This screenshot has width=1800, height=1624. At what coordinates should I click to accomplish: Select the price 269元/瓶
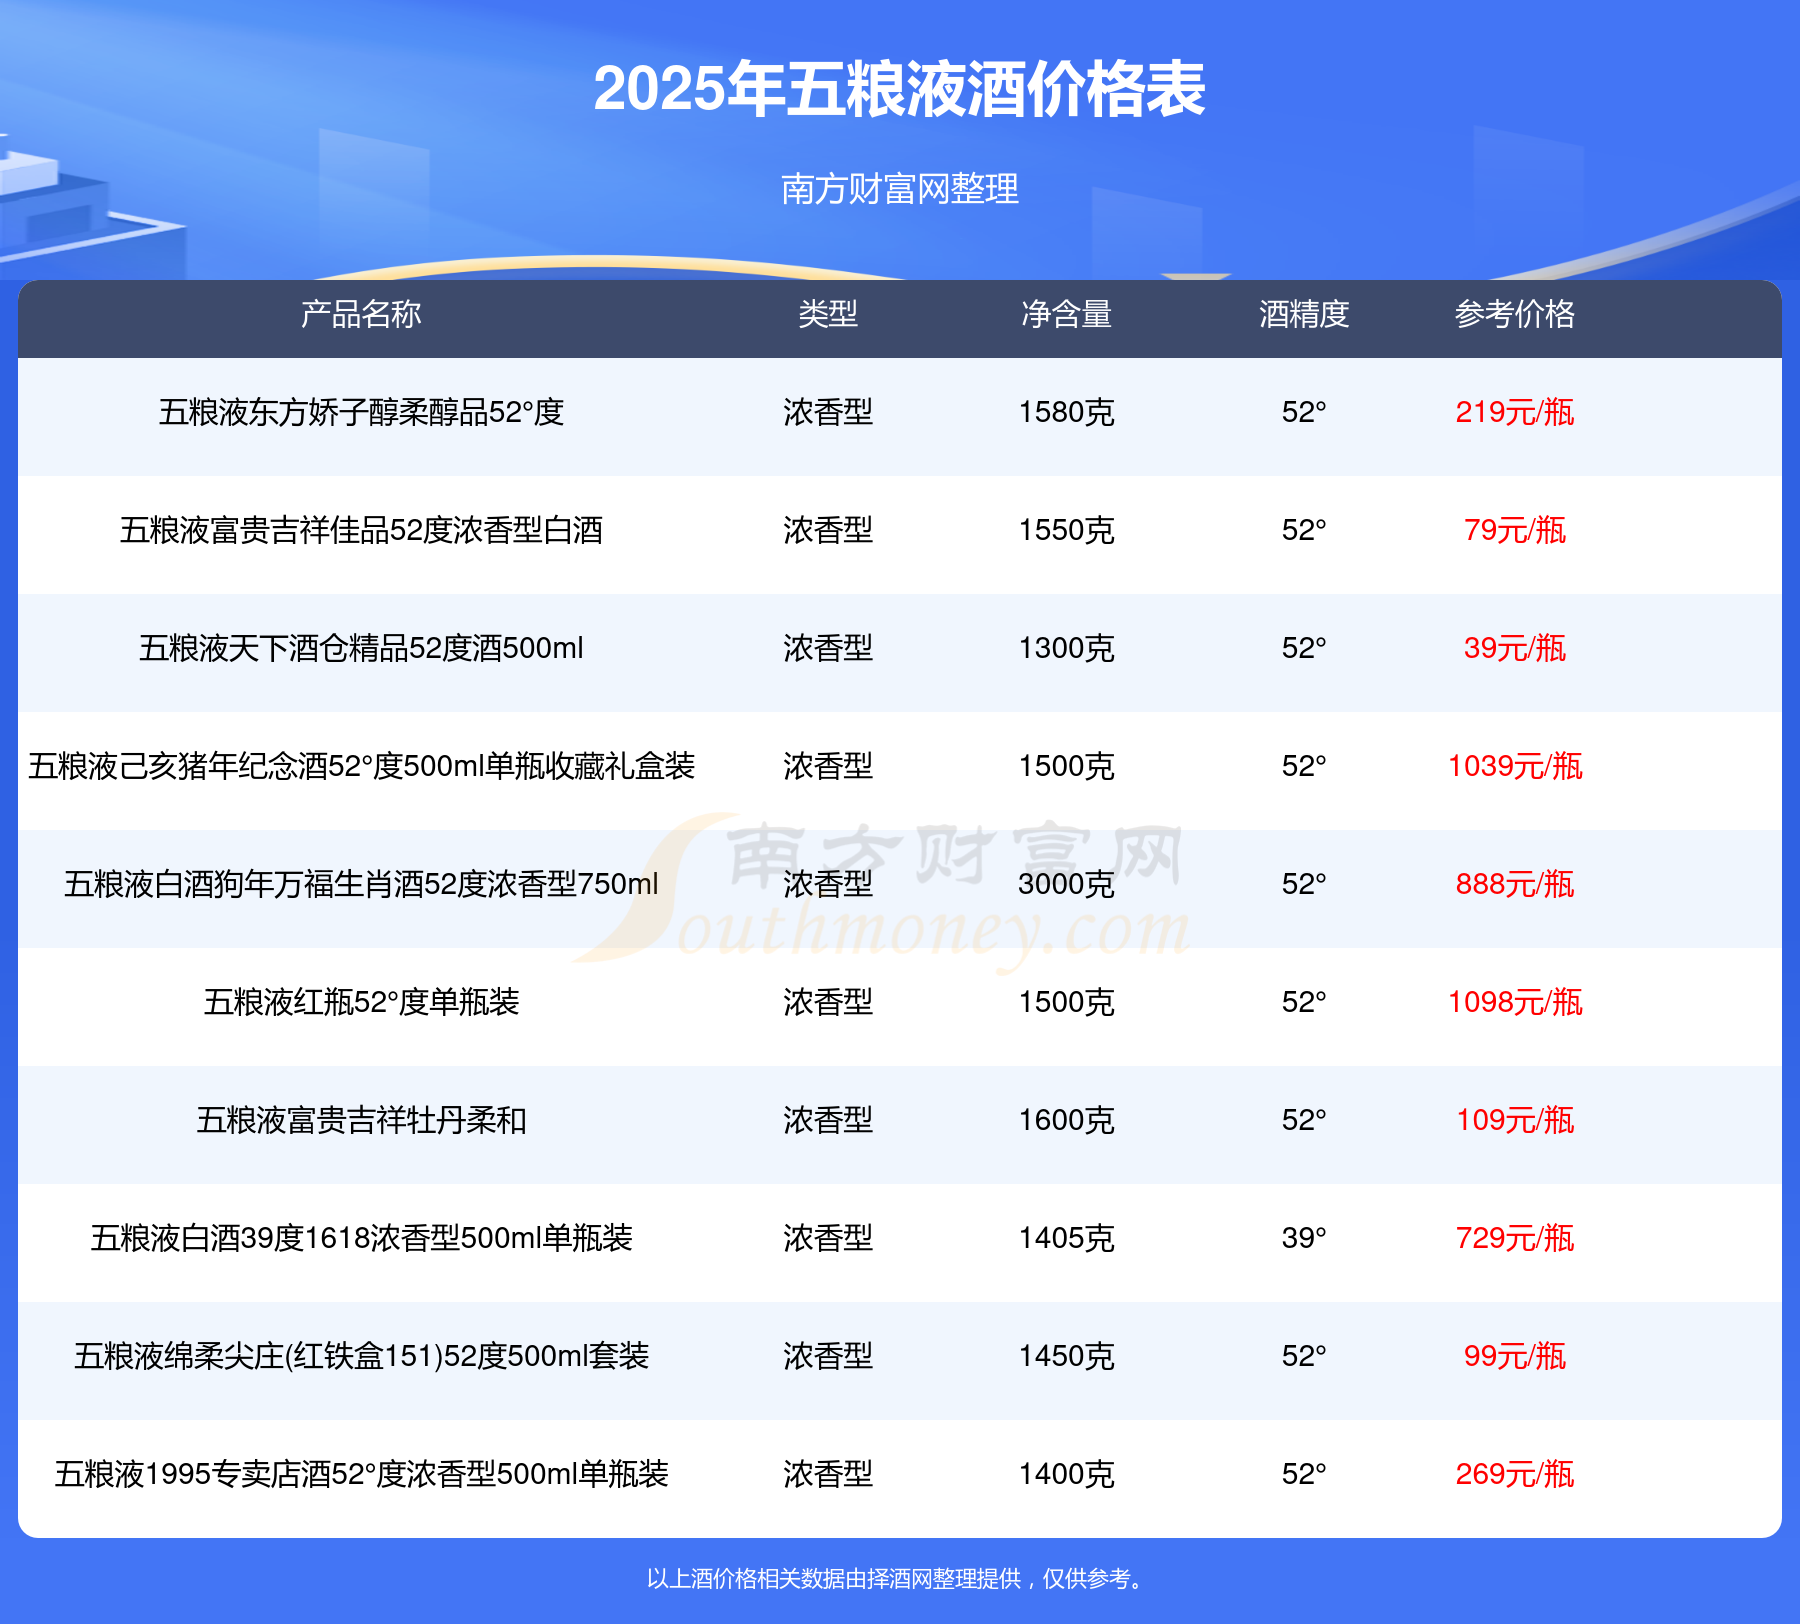pos(1515,1474)
